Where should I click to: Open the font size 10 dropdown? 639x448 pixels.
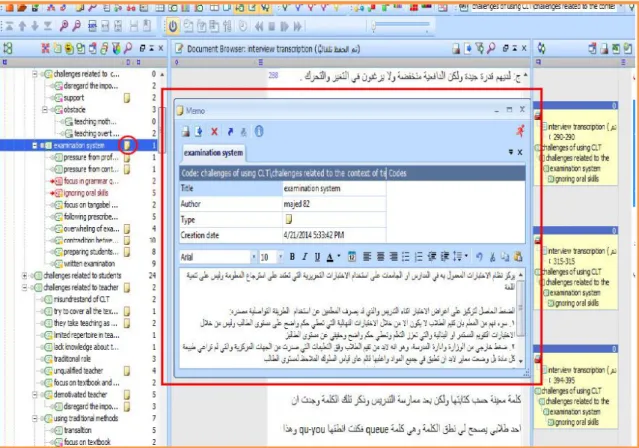pyautogui.click(x=280, y=257)
